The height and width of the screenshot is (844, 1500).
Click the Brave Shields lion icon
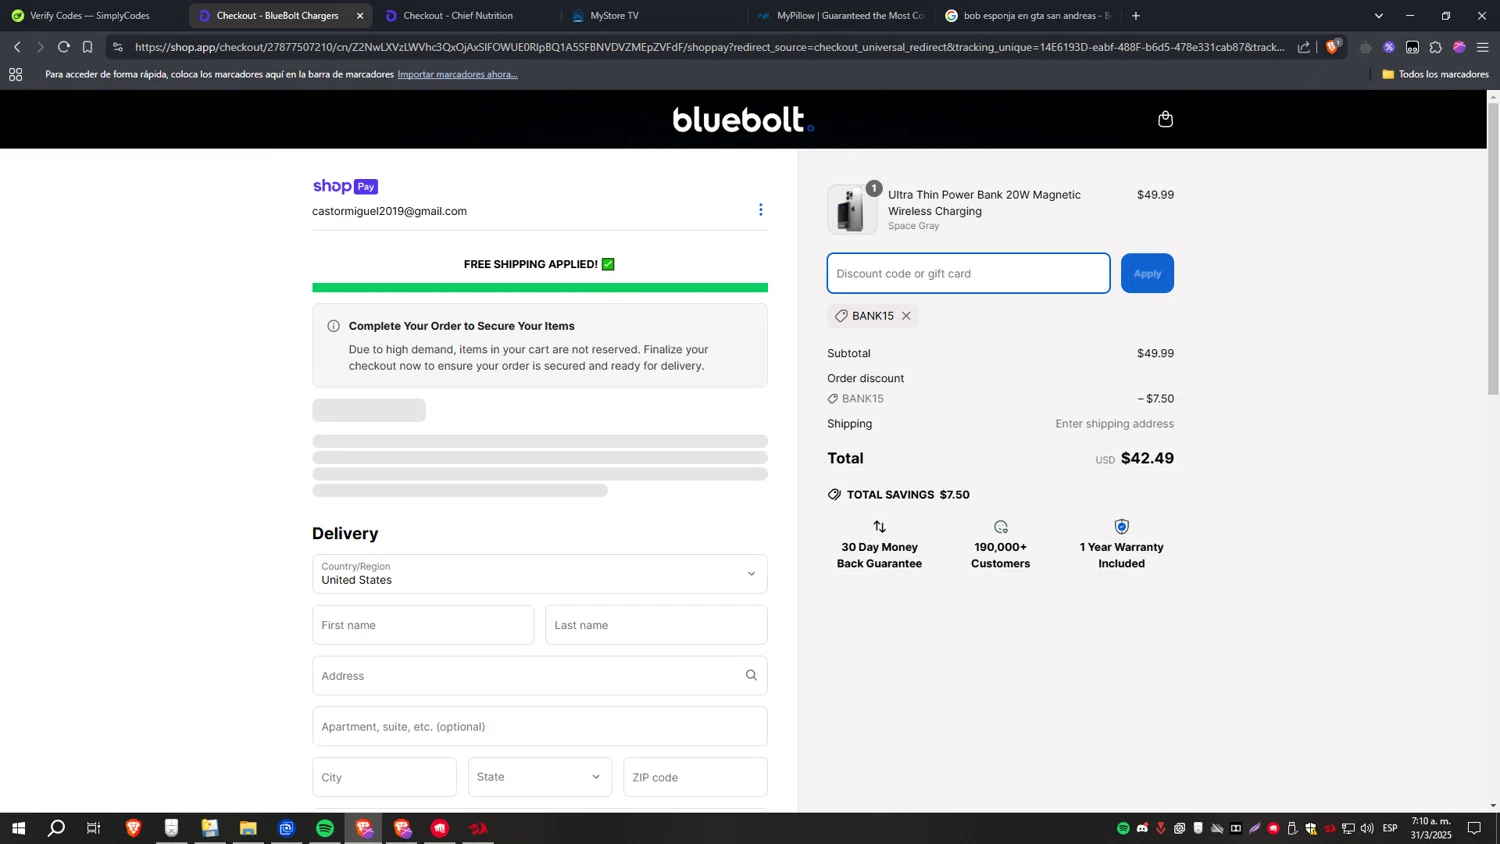[1333, 47]
